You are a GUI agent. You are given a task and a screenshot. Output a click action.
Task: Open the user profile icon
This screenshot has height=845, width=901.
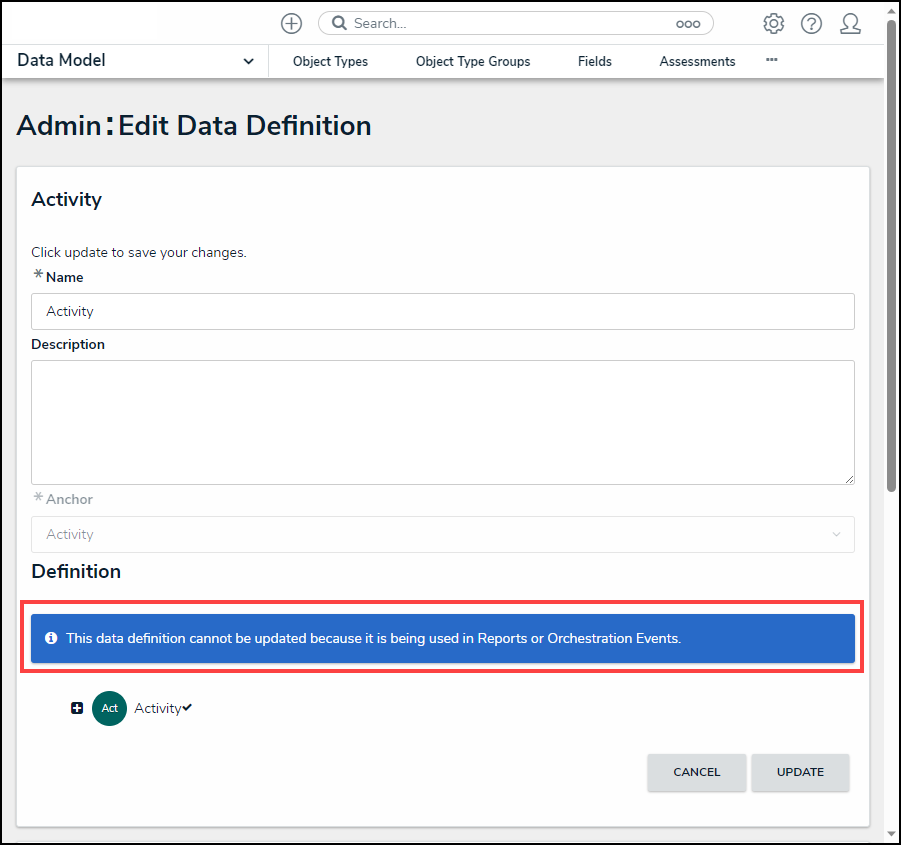coord(850,23)
